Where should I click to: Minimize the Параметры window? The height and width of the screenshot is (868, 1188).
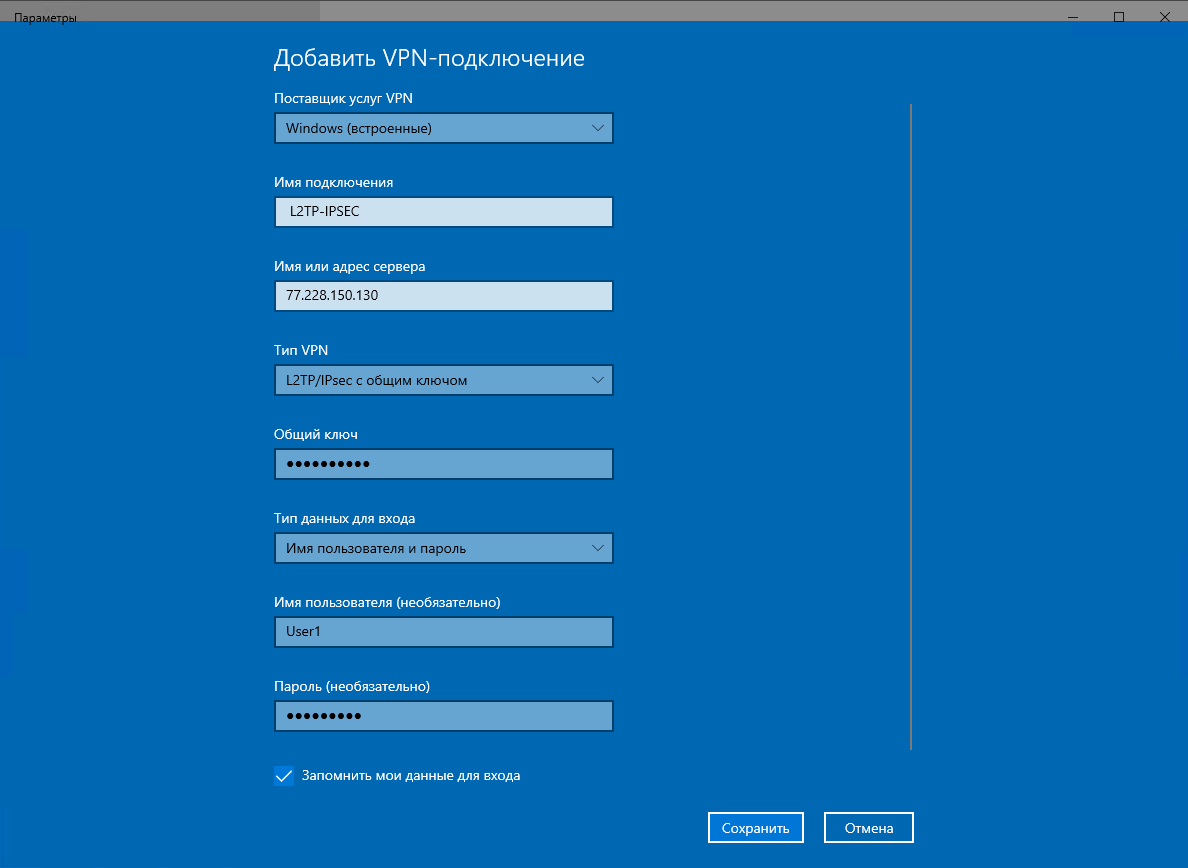(1073, 17)
